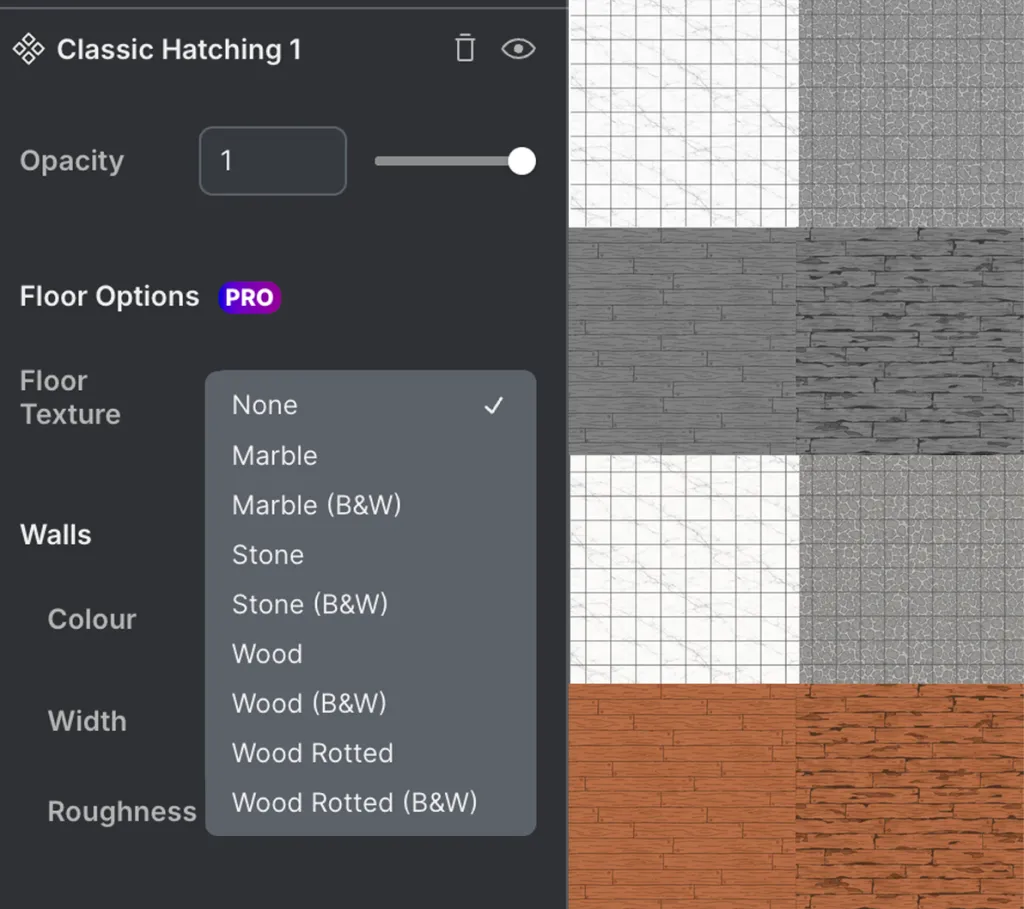Click the checkmark next to None
This screenshot has width=1024, height=909.
(x=493, y=405)
